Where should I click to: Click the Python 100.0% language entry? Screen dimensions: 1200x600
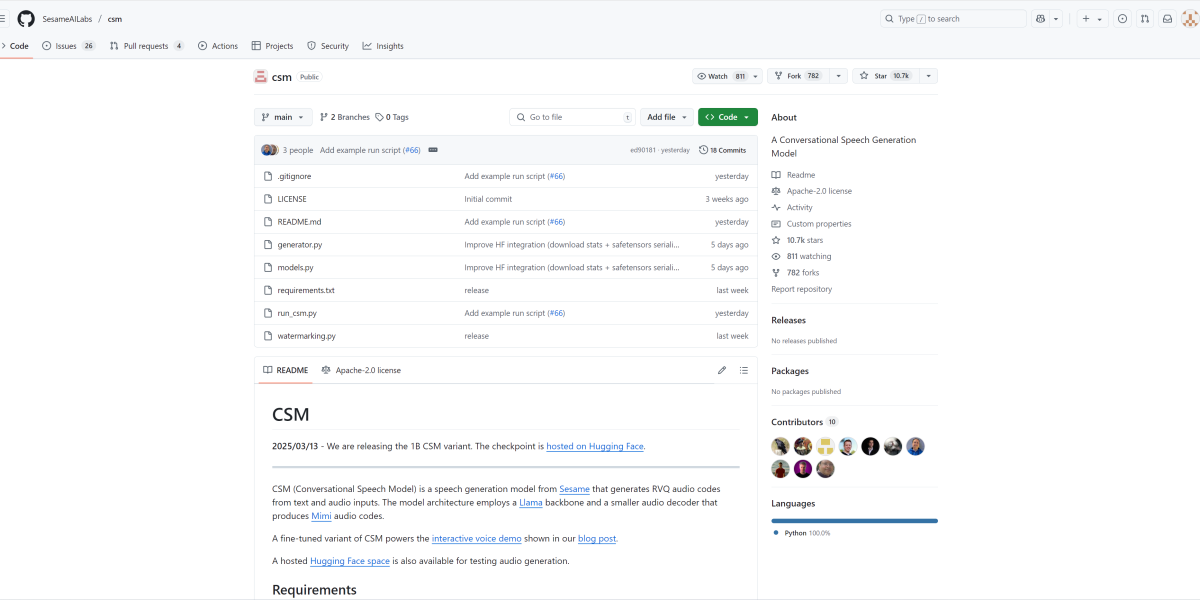(802, 533)
